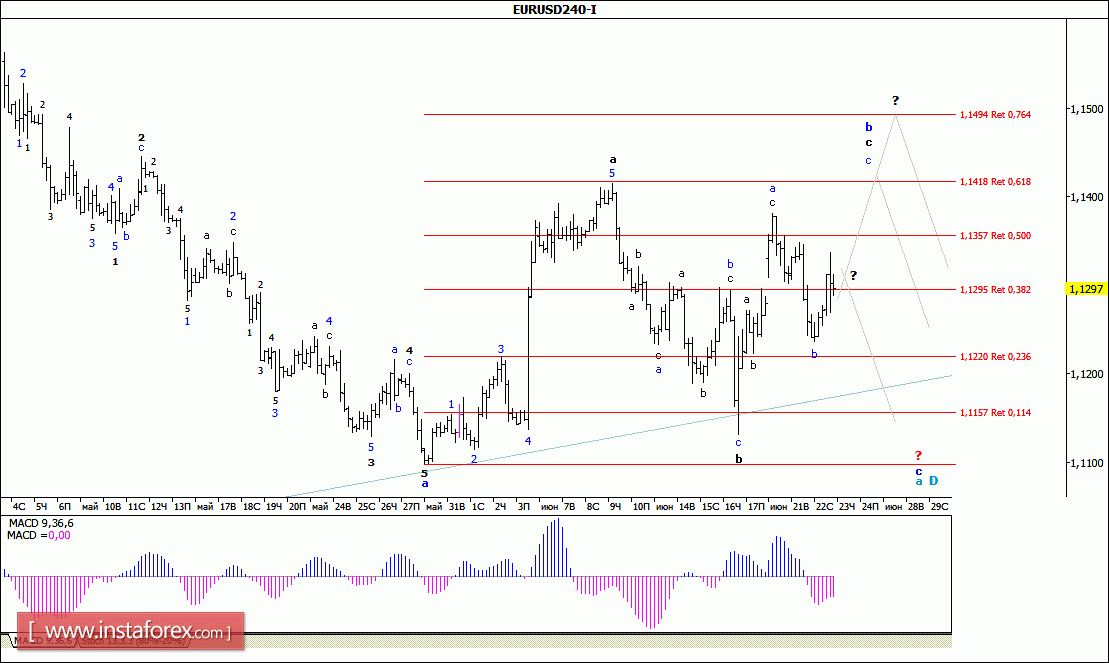Viewport: 1109px width, 663px height.
Task: Click the 1С date on the time axis
Action: (x=478, y=507)
